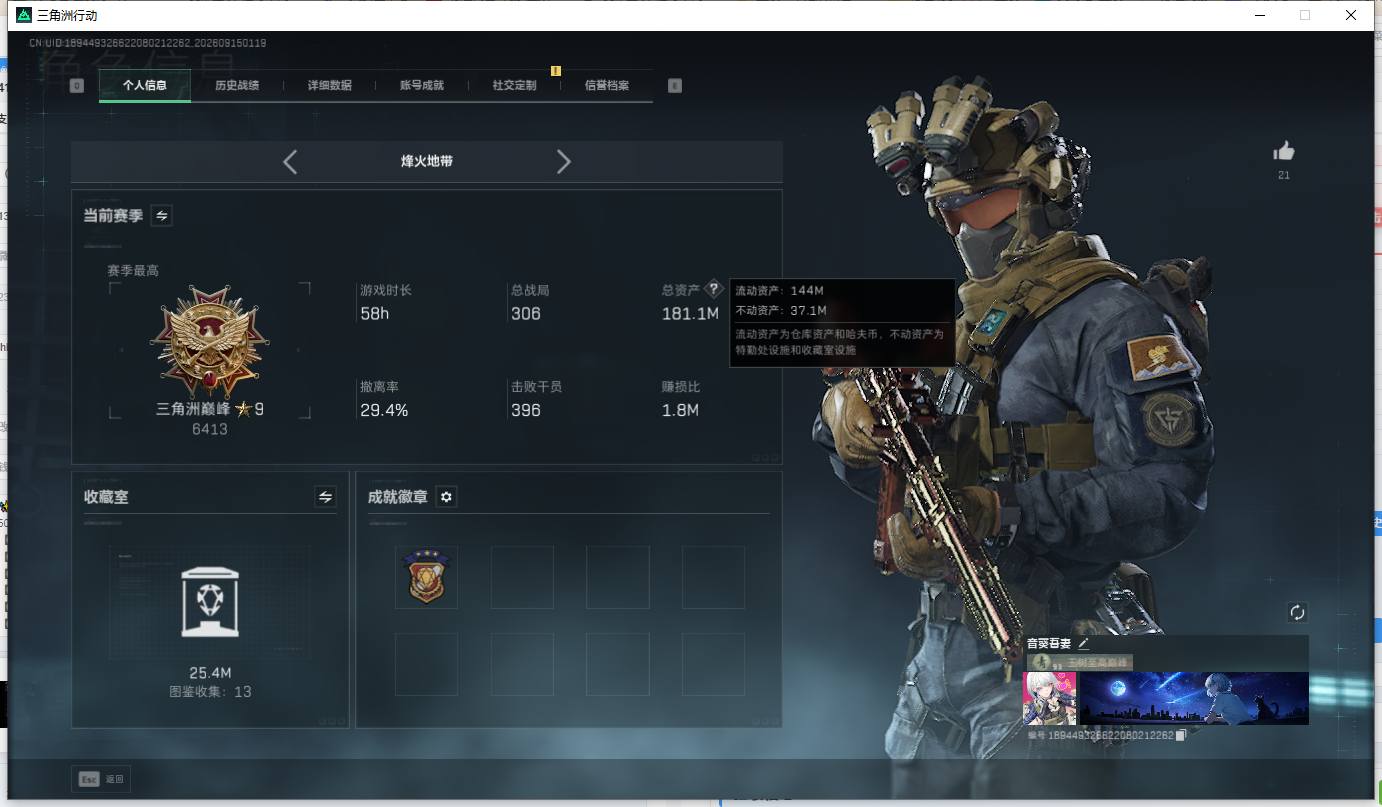1382x807 pixels.
Task: Open the 成就徽章 settings gear
Action: tap(447, 497)
